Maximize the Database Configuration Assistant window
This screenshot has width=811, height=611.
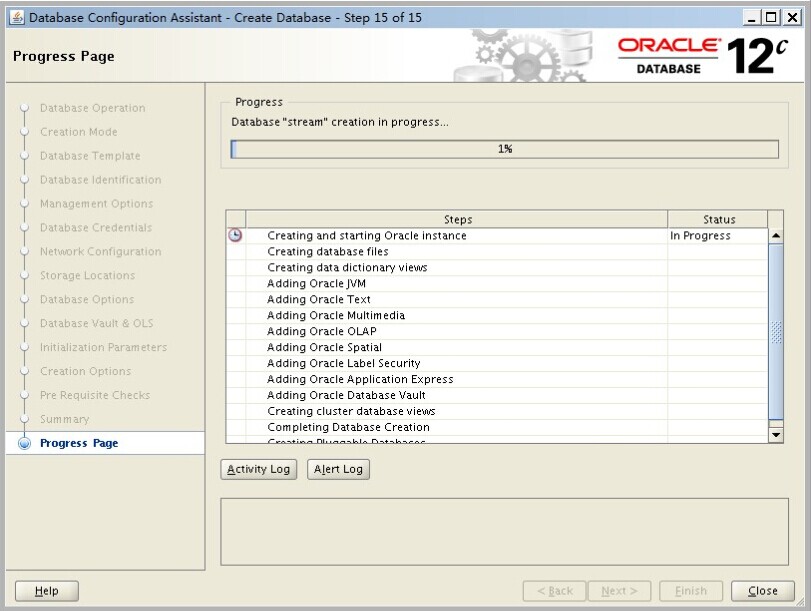[770, 17]
